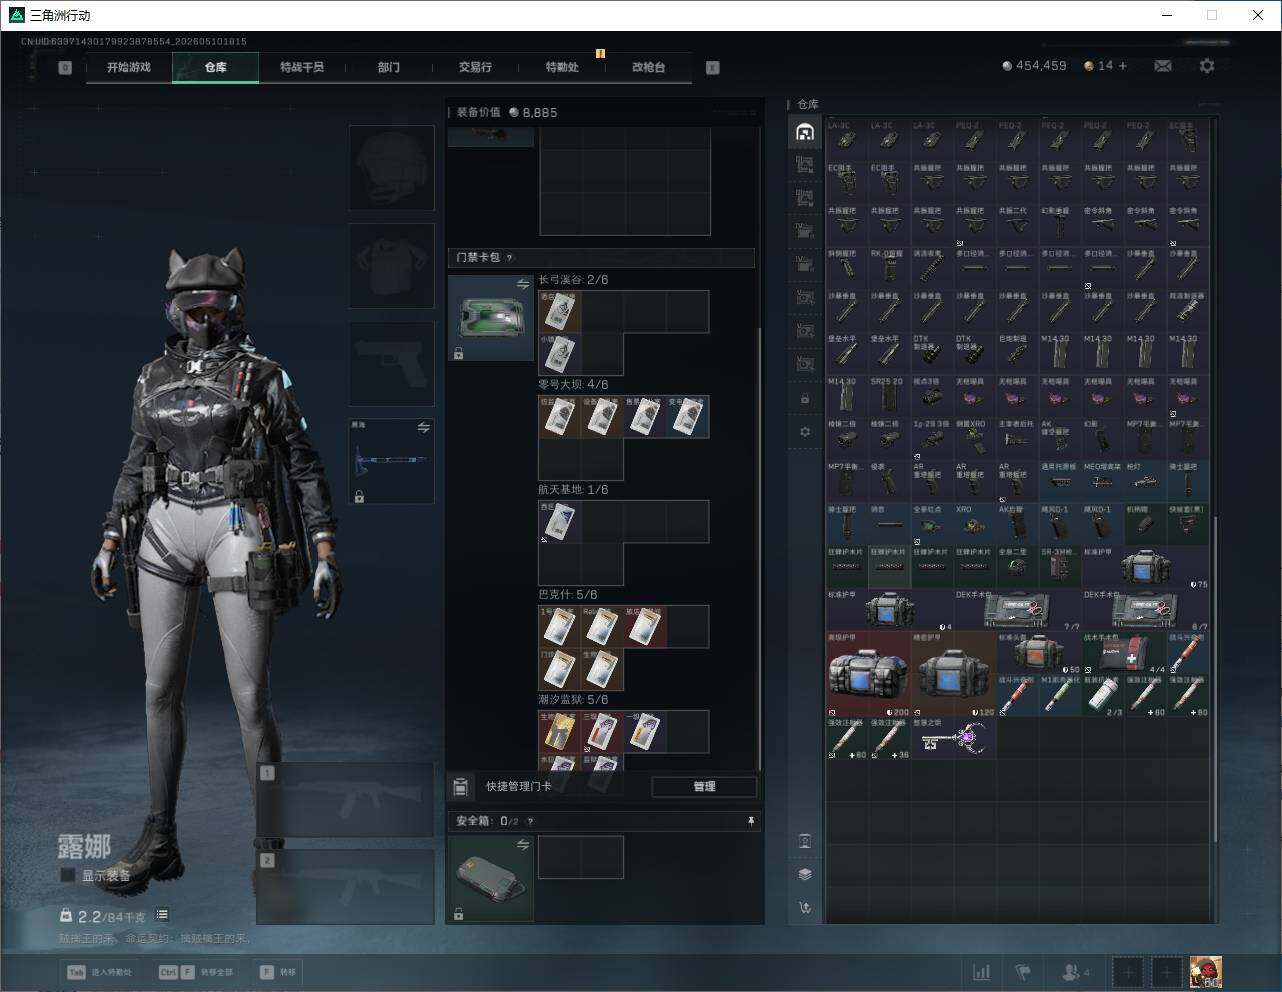Viewport: 1282px width, 992px height.
Task: Go to the 开始游戏 tab
Action: click(x=129, y=67)
